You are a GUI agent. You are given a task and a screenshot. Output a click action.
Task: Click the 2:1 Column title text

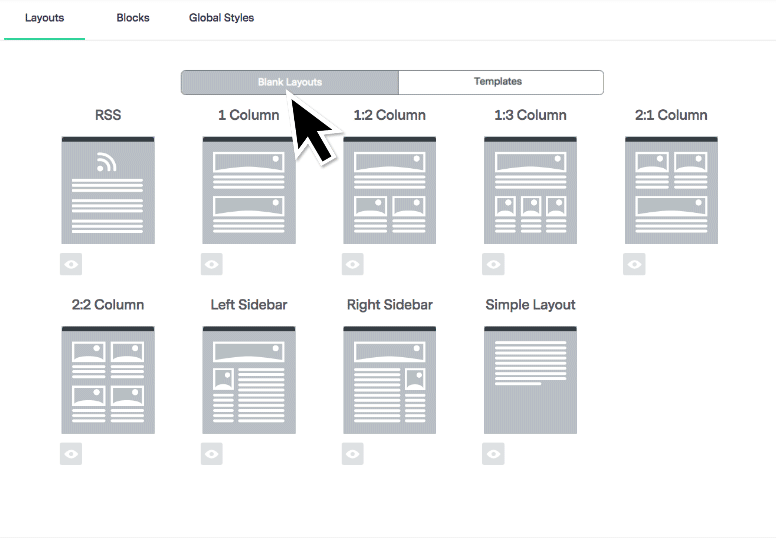(x=671, y=115)
